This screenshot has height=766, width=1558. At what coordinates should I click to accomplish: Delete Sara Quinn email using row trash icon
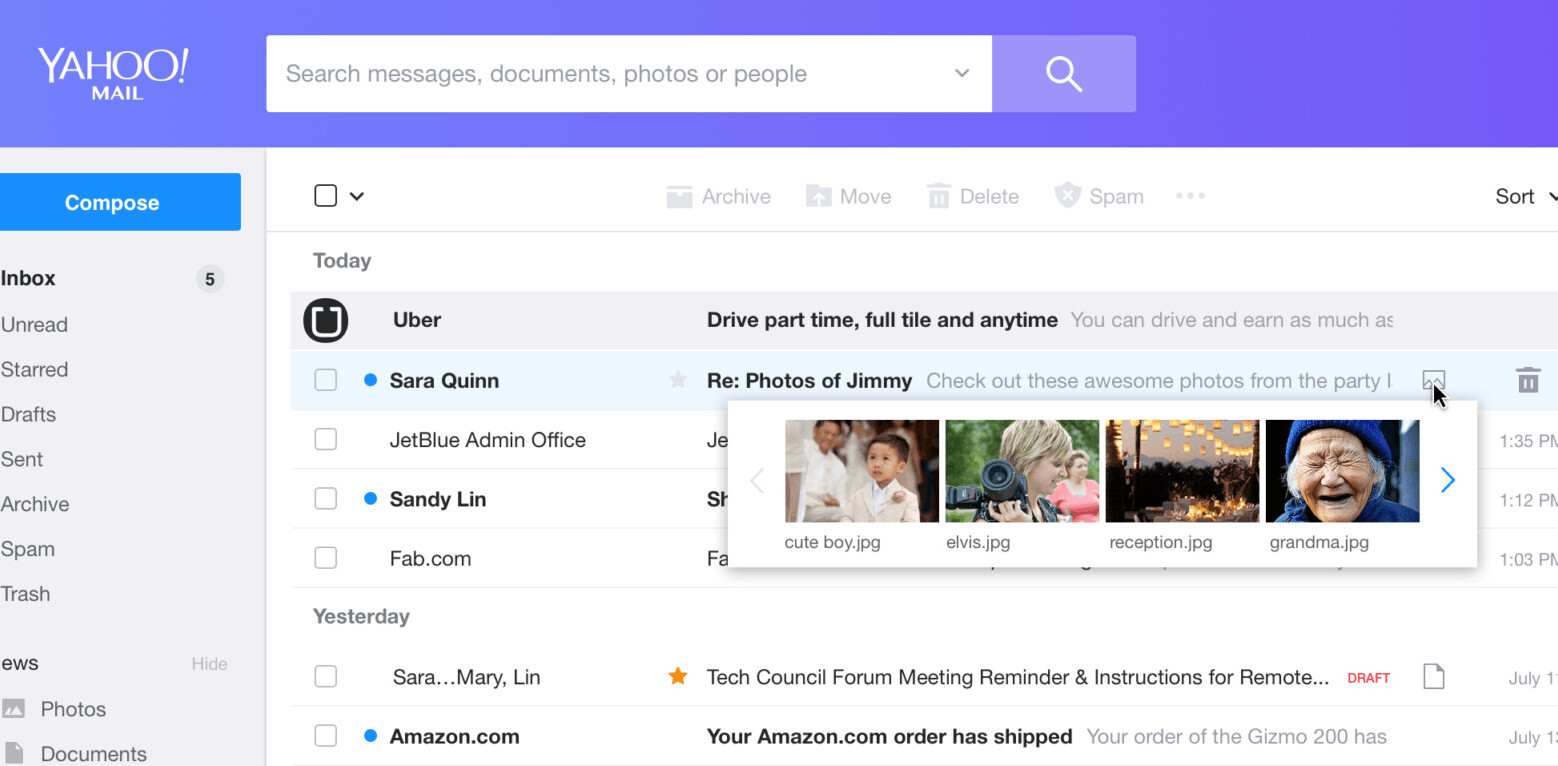(x=1527, y=380)
